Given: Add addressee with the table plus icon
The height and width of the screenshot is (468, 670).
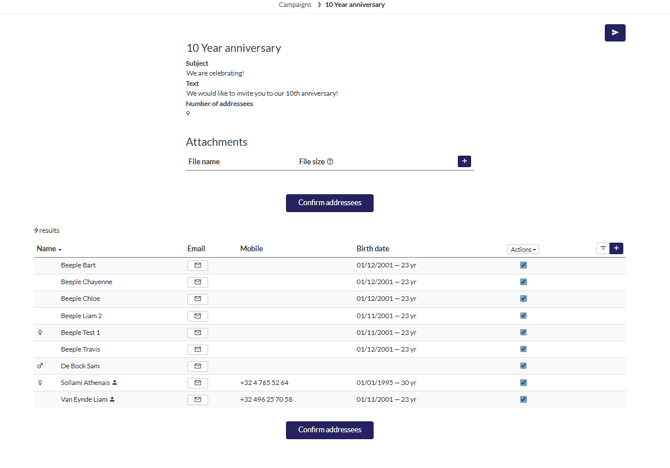Looking at the screenshot, I should click(x=616, y=249).
